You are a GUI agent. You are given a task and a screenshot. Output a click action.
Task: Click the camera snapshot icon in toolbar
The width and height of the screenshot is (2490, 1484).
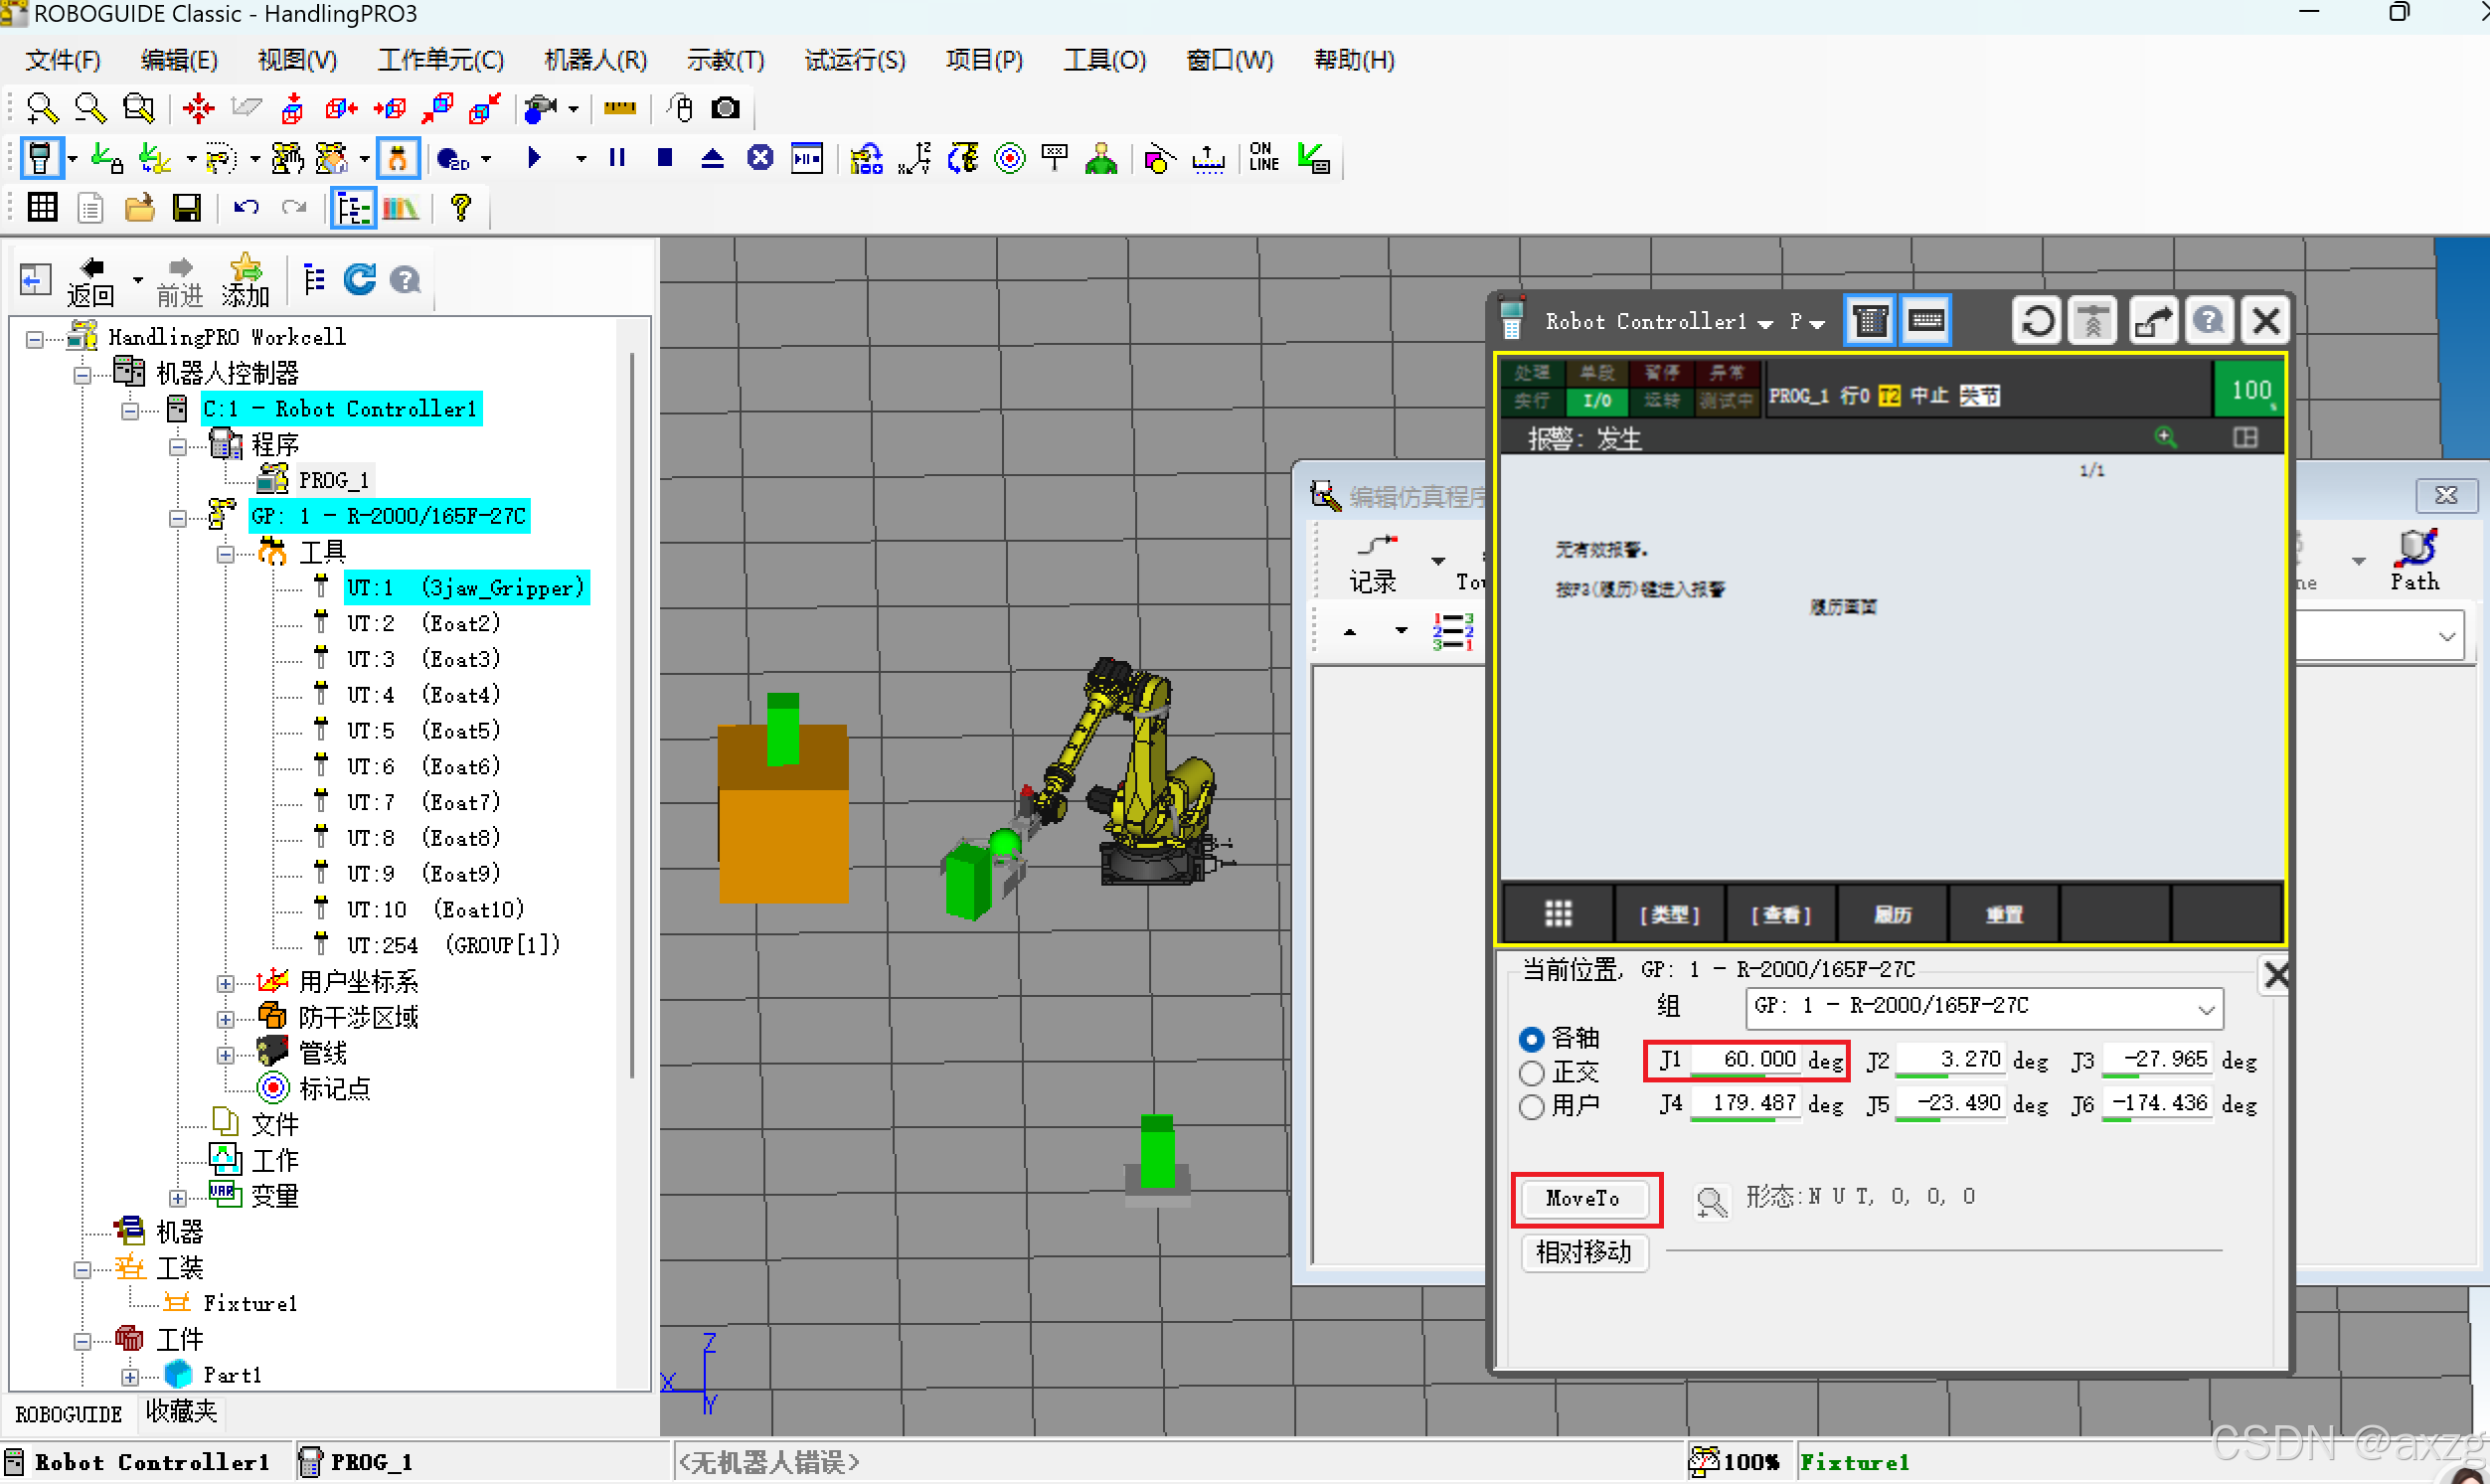725,108
